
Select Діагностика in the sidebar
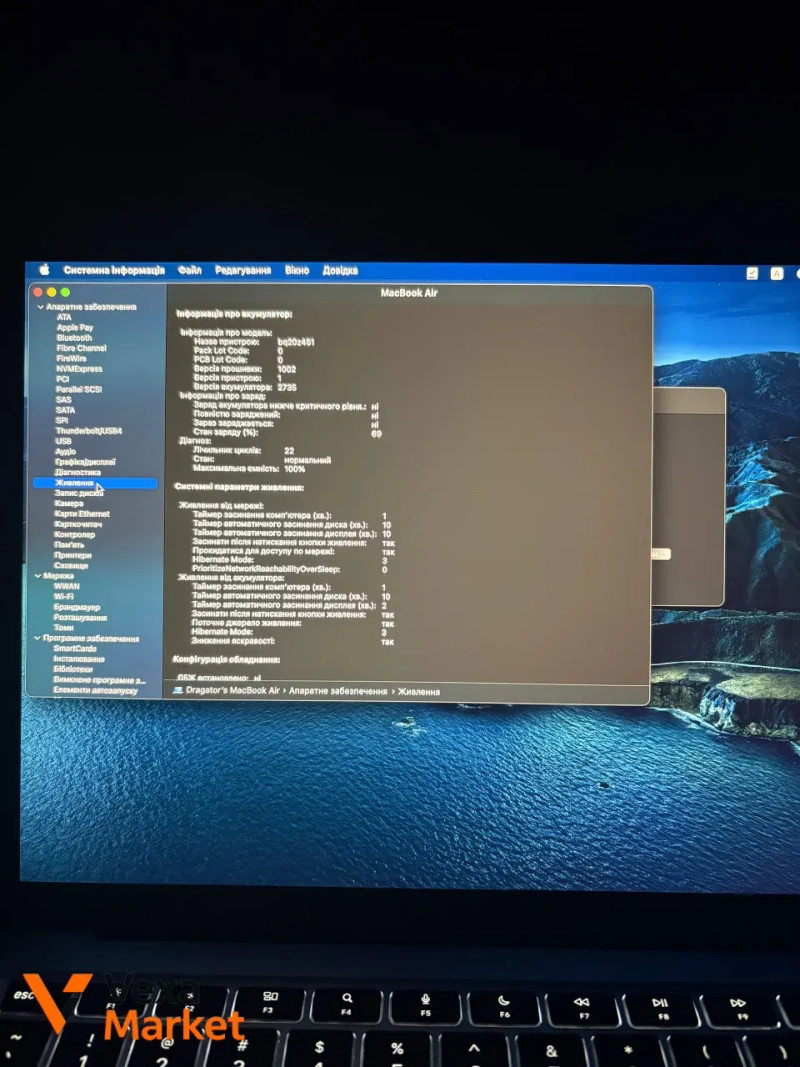[x=78, y=472]
